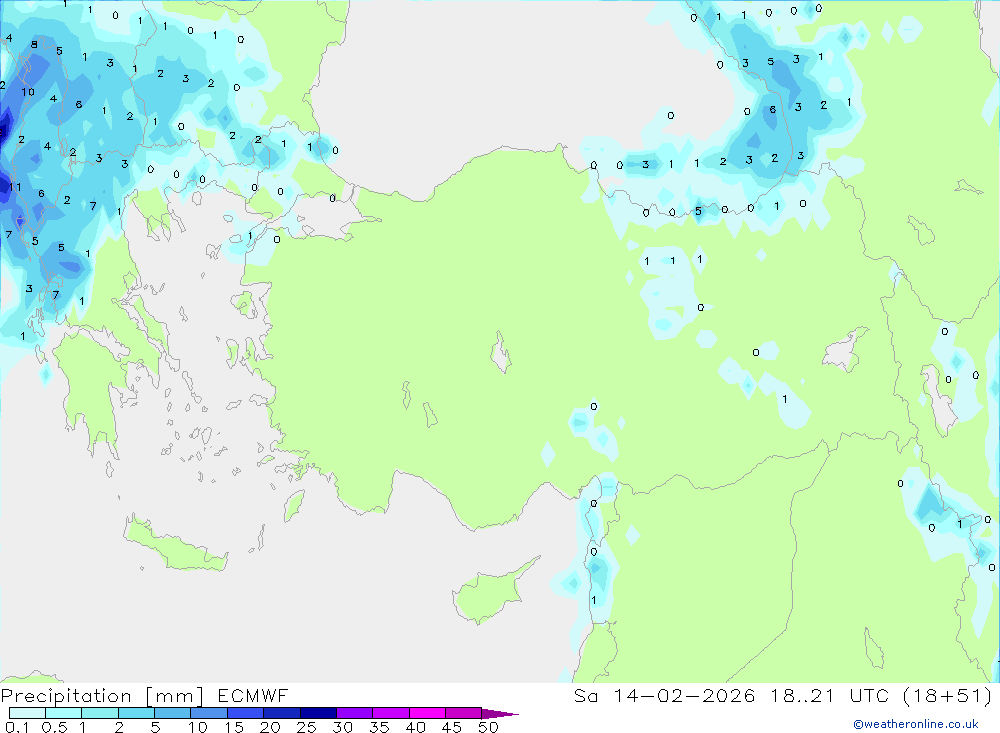Click the 1–2 mm legend color swatch
The height and width of the screenshot is (733, 1000).
99,713
